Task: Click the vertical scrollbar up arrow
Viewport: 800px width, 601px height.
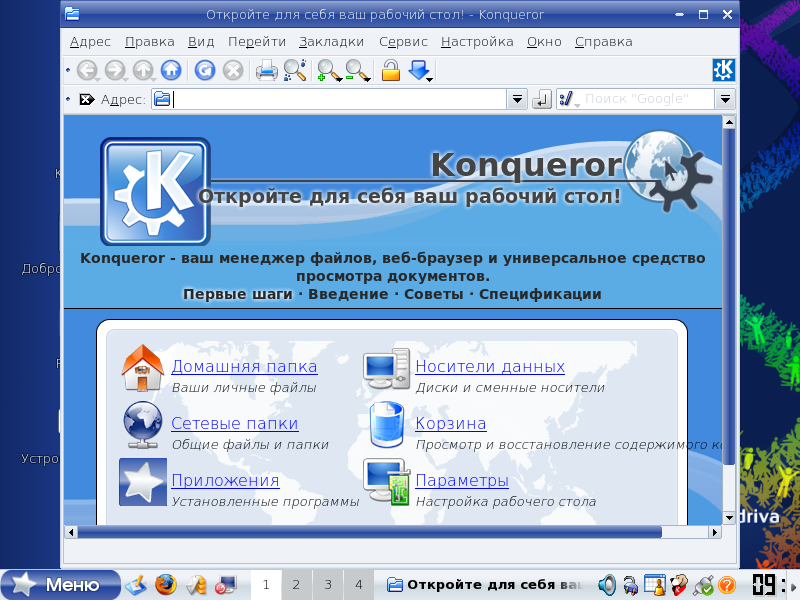Action: point(729,122)
